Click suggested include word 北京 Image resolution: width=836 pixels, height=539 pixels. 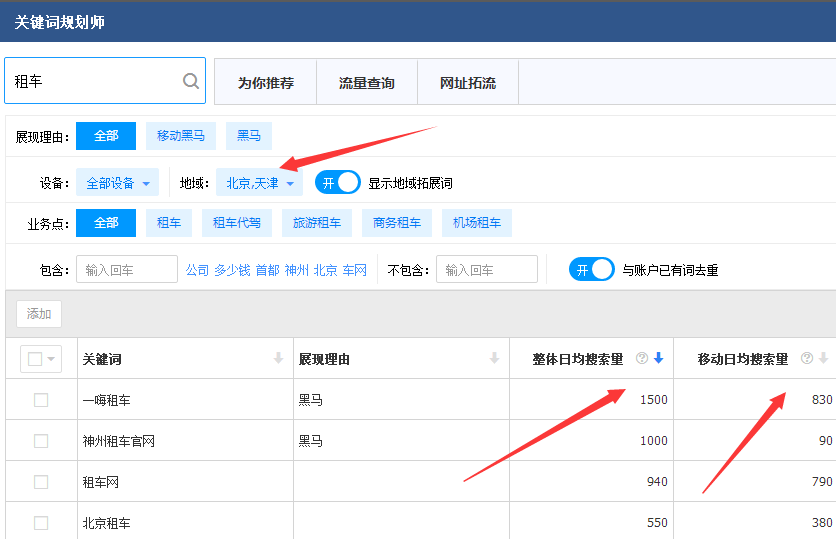[x=325, y=270]
